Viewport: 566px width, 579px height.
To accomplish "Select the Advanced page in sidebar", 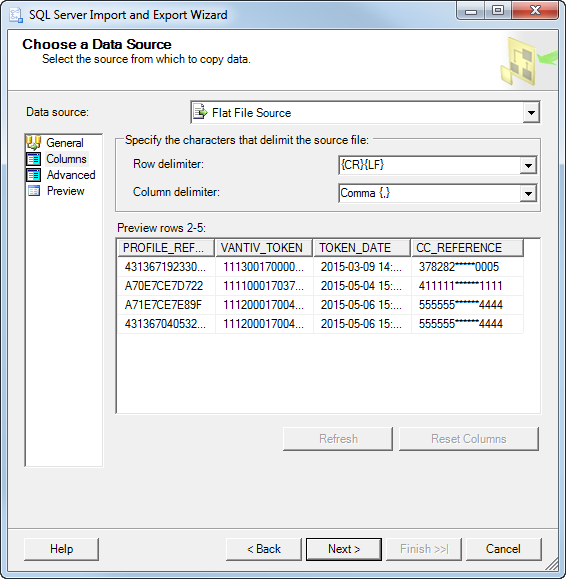I will (x=71, y=175).
